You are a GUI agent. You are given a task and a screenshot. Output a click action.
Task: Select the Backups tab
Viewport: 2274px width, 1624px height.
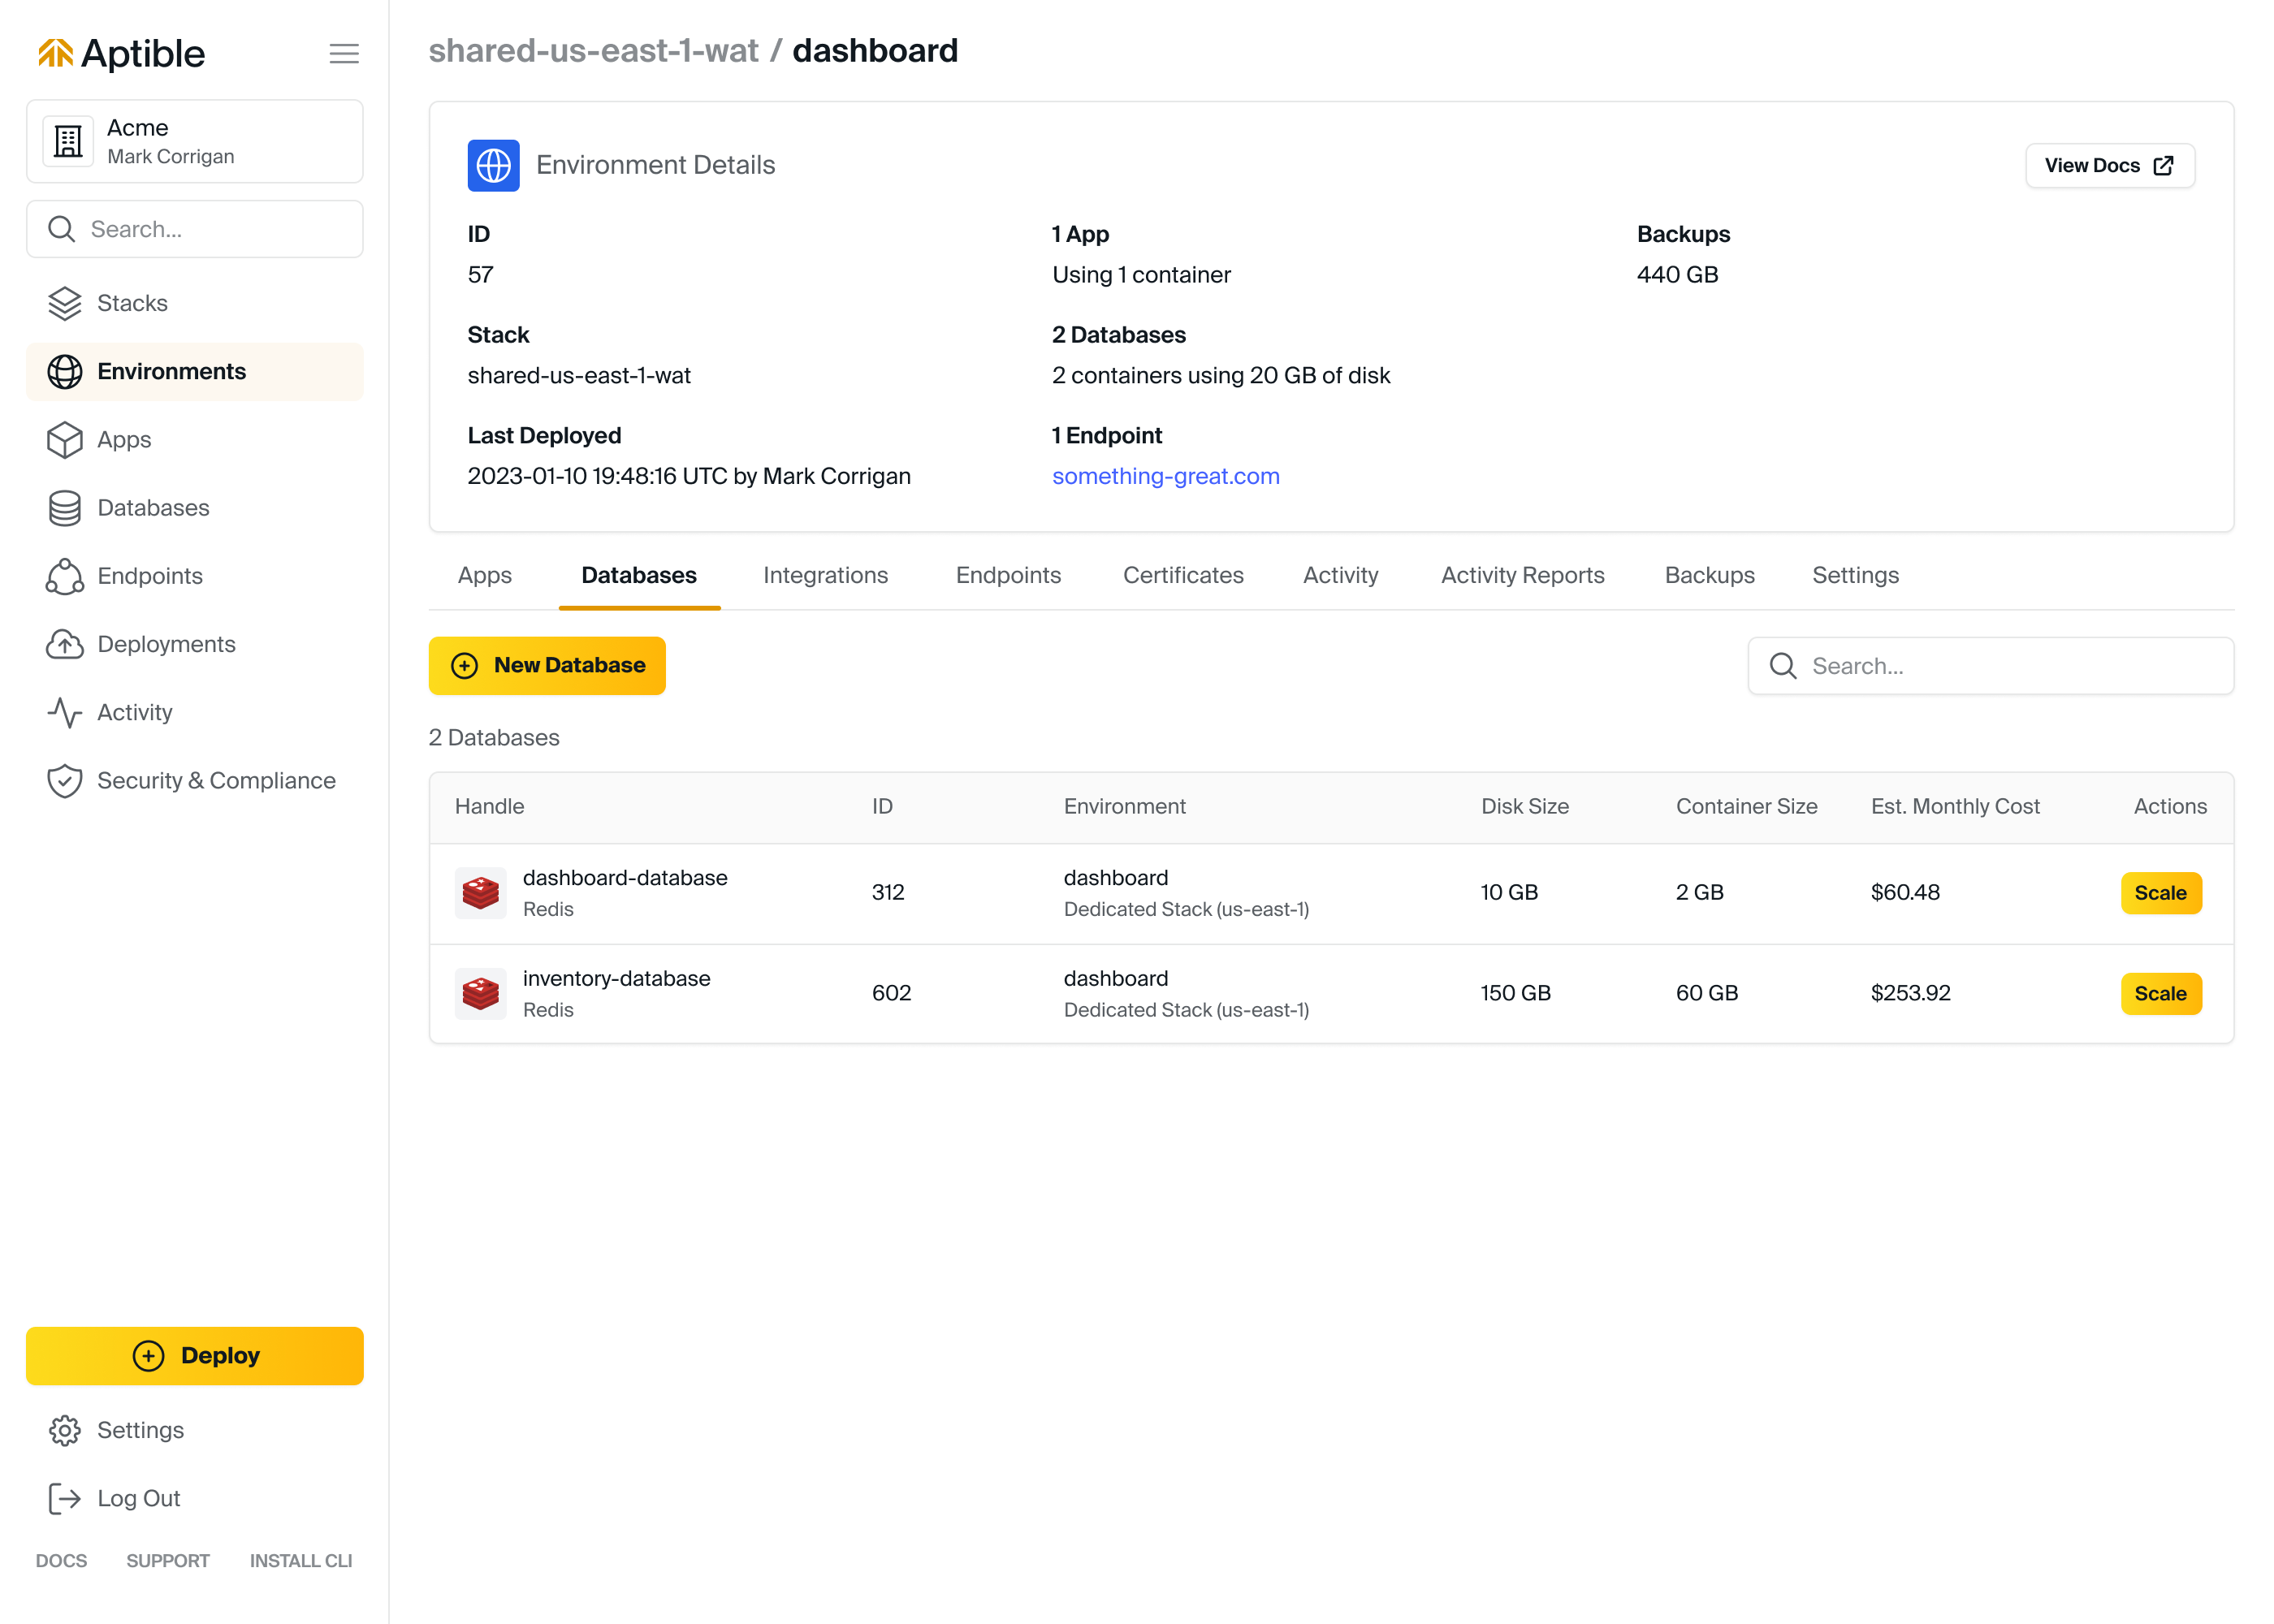pos(1709,575)
